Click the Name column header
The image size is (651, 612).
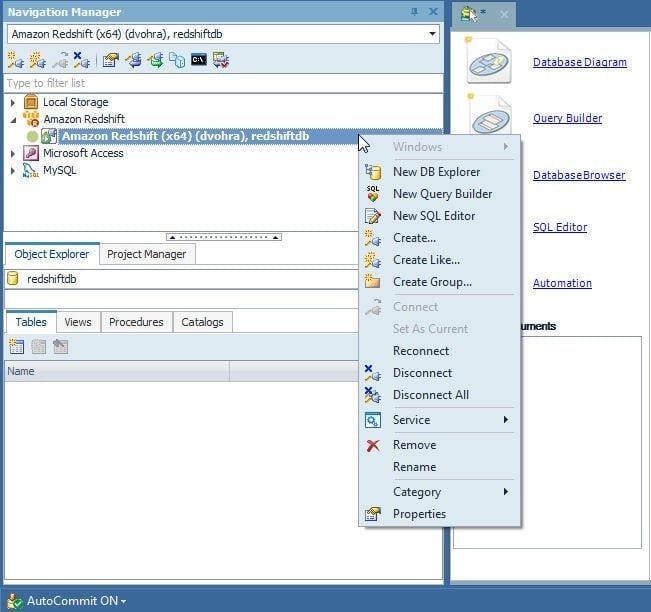(117, 371)
